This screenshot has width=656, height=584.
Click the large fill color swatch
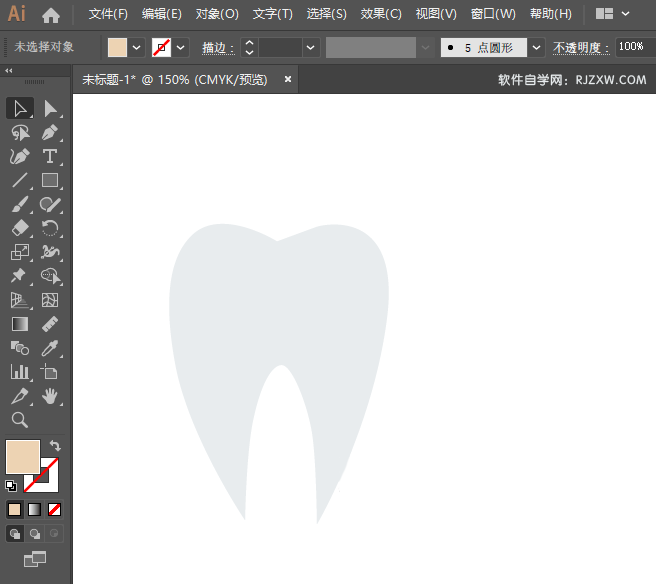pyautogui.click(x=22, y=456)
